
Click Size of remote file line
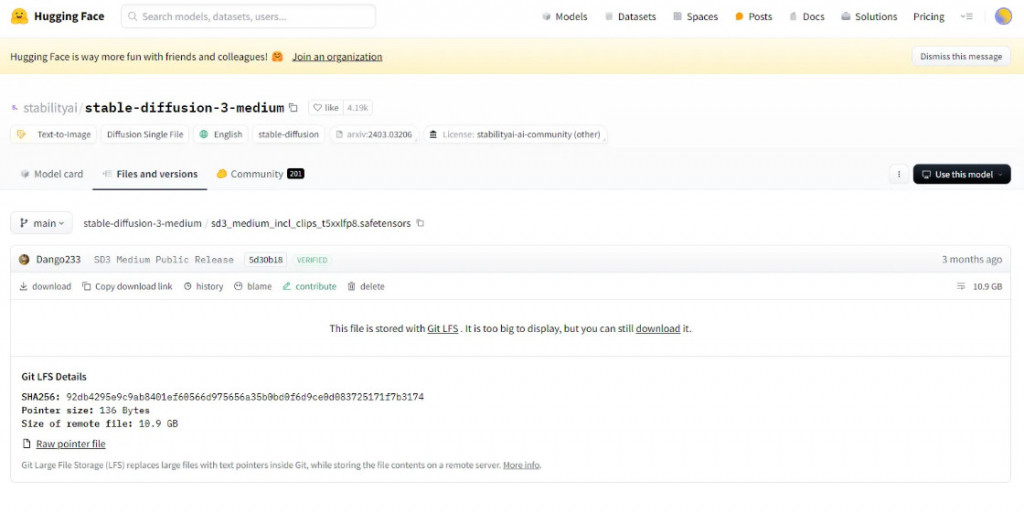(x=99, y=424)
